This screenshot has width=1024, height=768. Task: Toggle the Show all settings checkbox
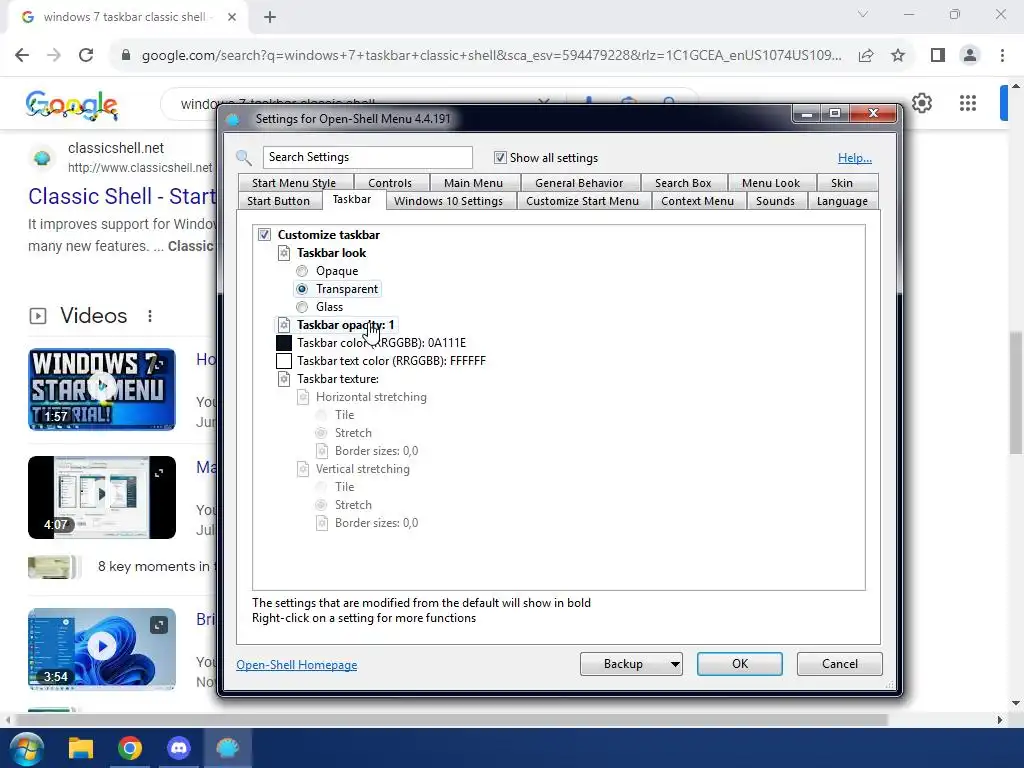[x=500, y=157]
